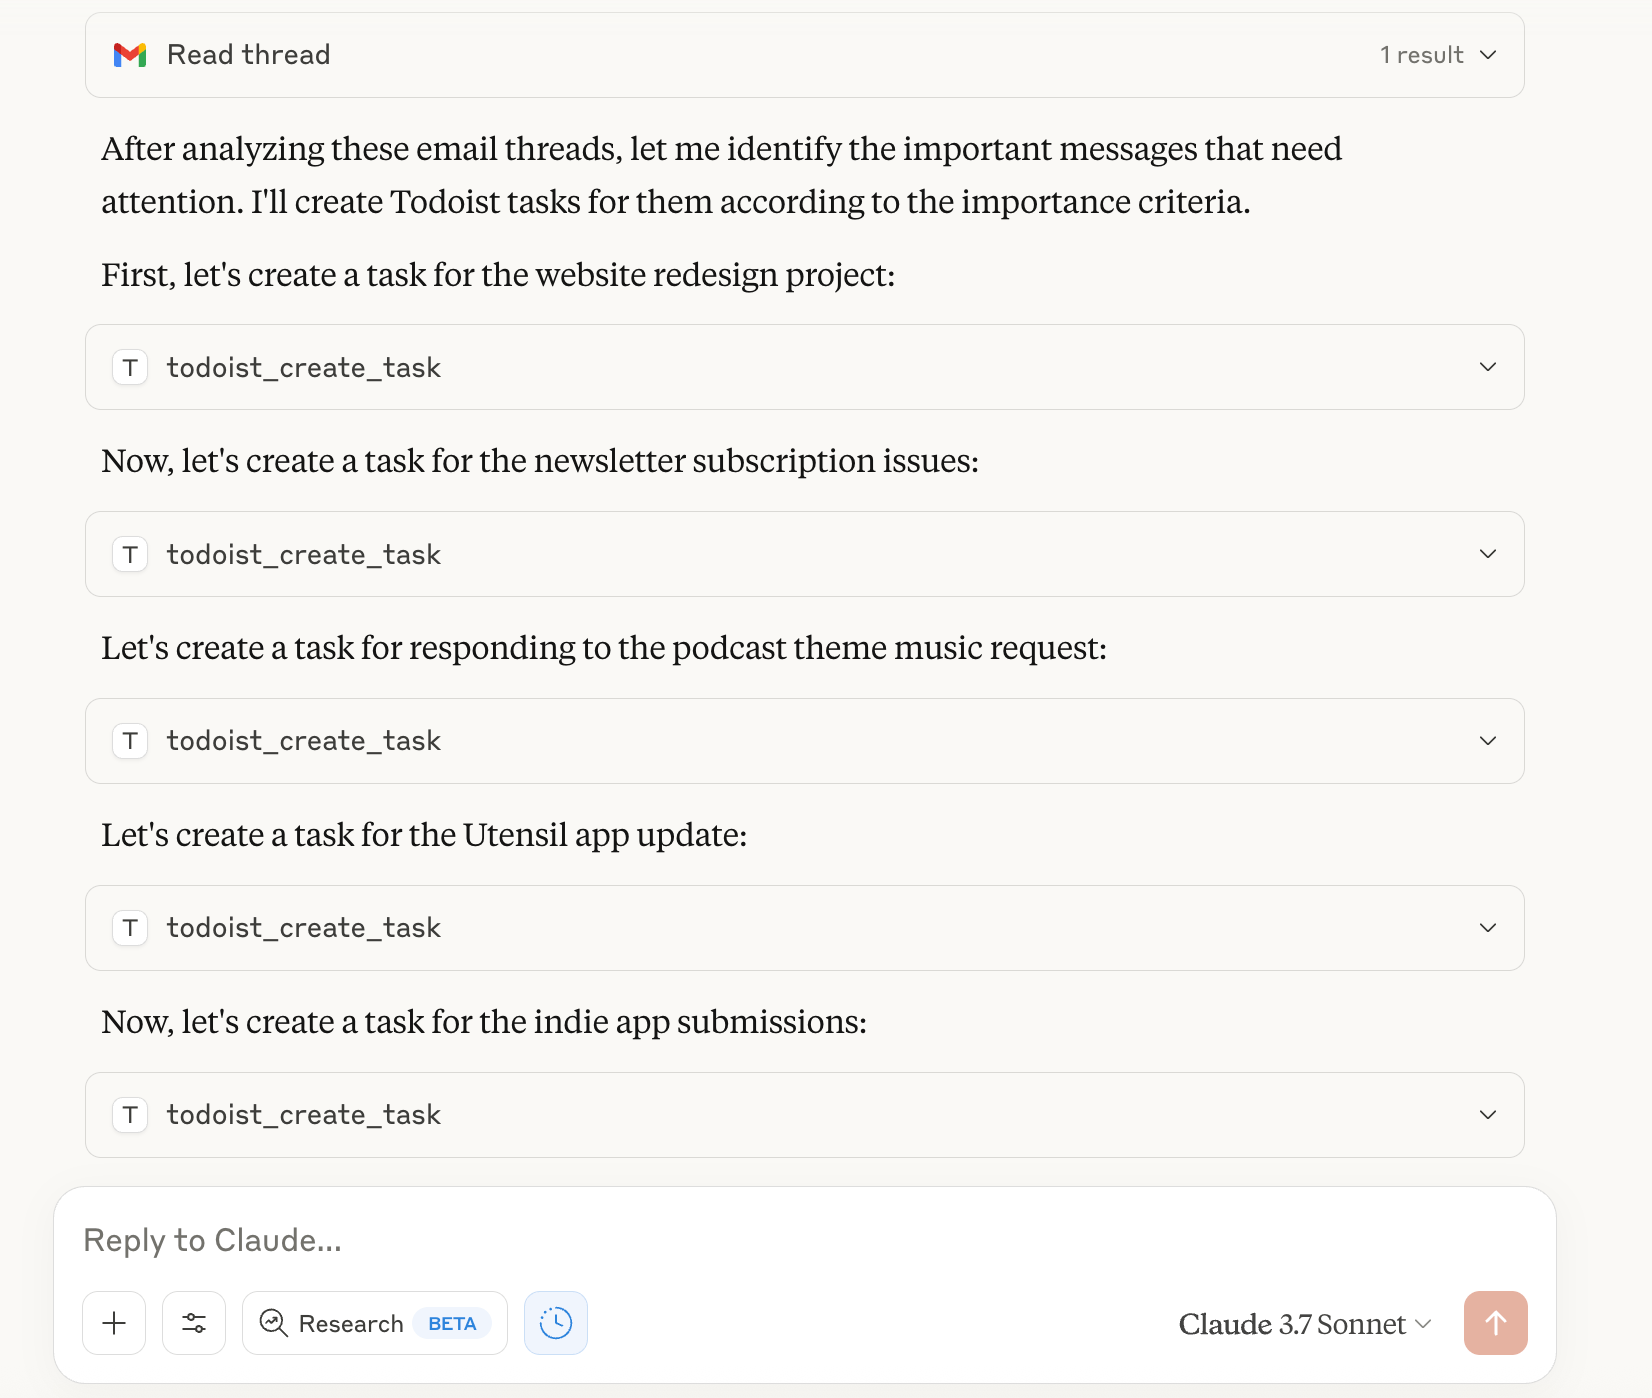
Task: Focus the Reply to Claude input field
Action: point(804,1240)
